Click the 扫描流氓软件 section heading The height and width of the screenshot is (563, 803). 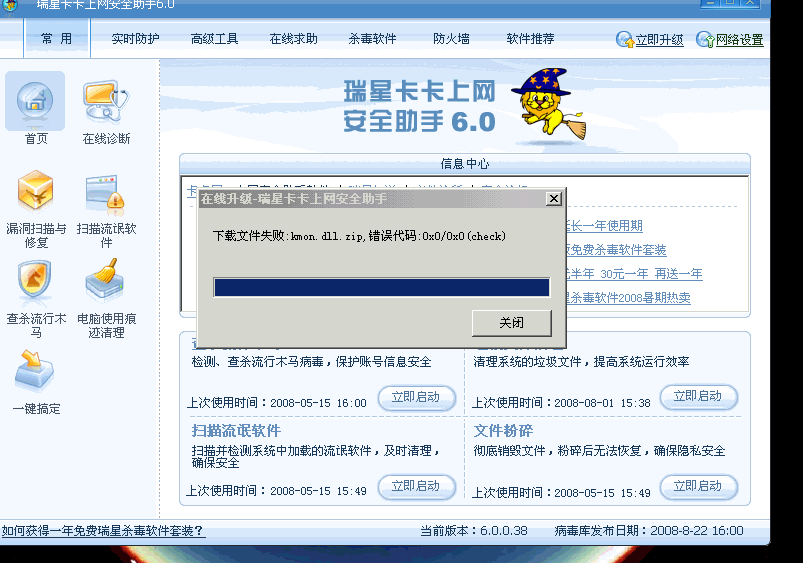click(236, 431)
